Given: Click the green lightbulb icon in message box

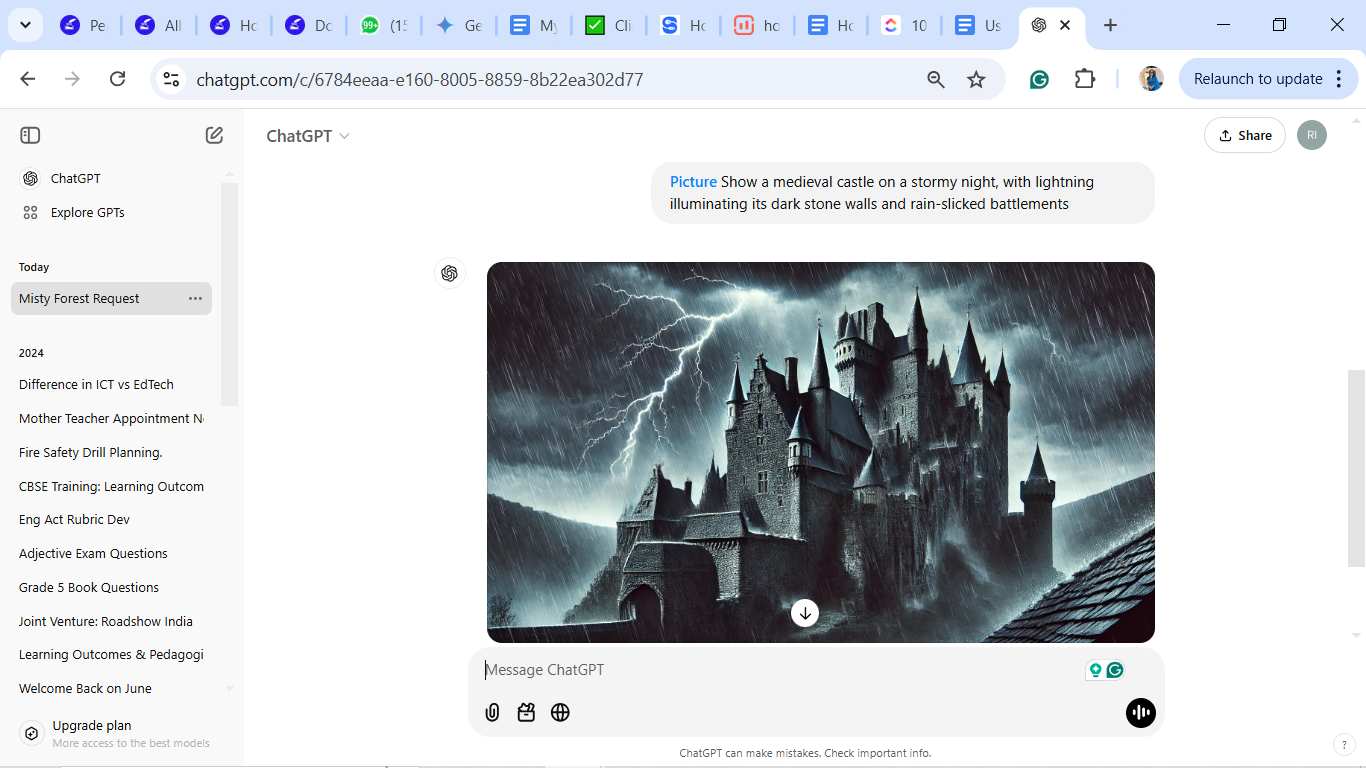Looking at the screenshot, I should tap(1096, 670).
